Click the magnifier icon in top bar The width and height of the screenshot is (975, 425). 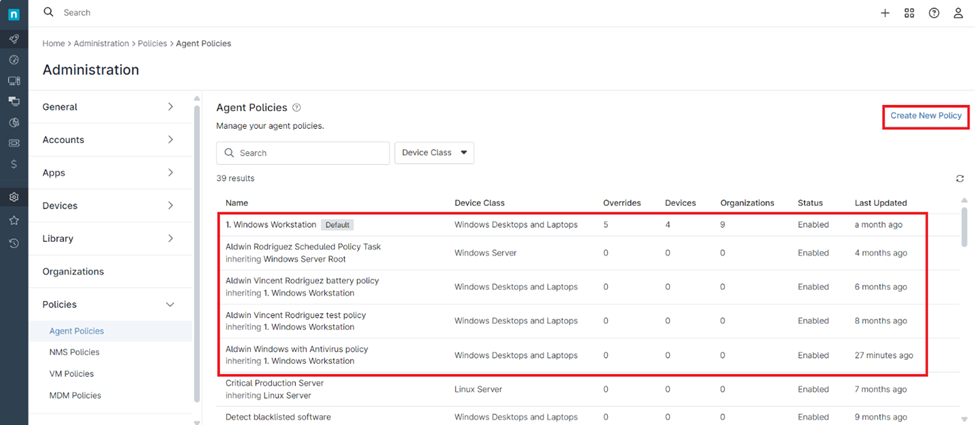coord(49,12)
